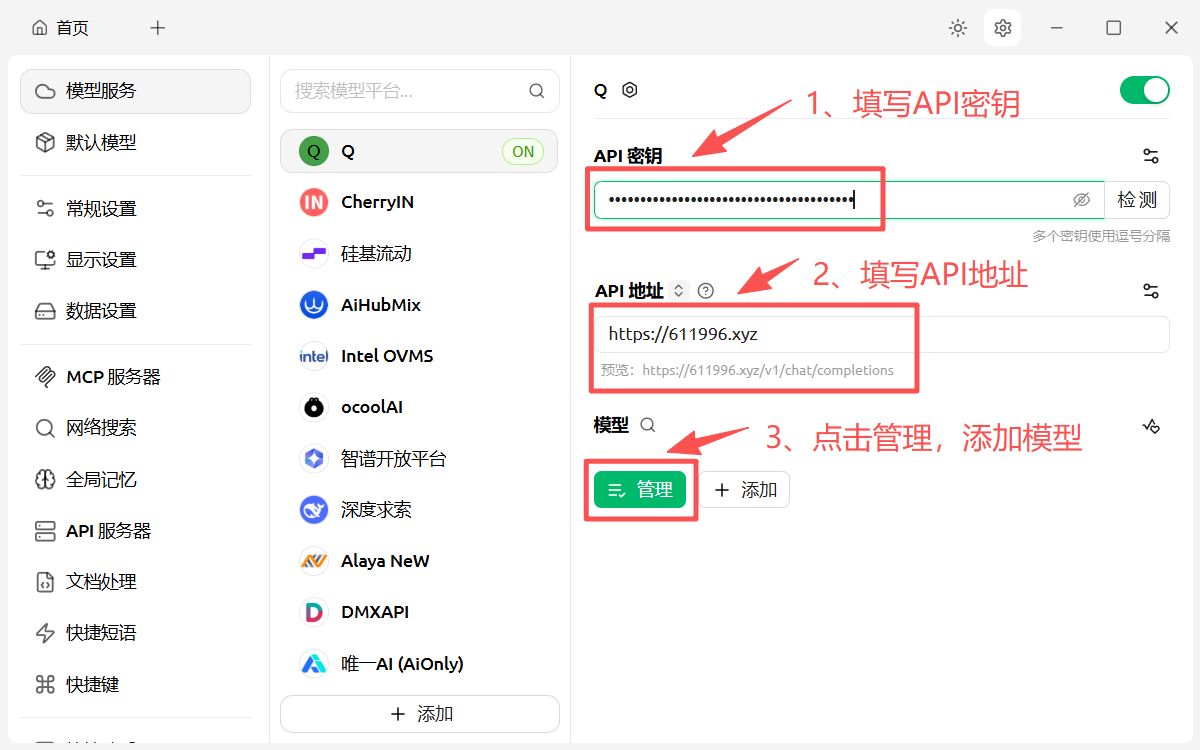The height and width of the screenshot is (750, 1200).
Task: Open provider settings gear next to Q title
Action: (629, 90)
